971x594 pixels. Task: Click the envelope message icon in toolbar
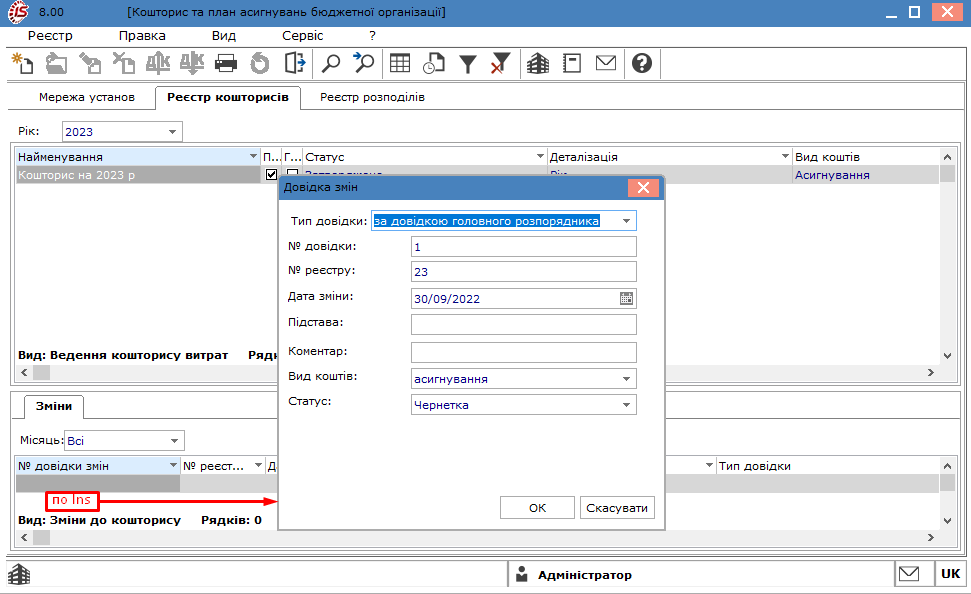pyautogui.click(x=606, y=63)
